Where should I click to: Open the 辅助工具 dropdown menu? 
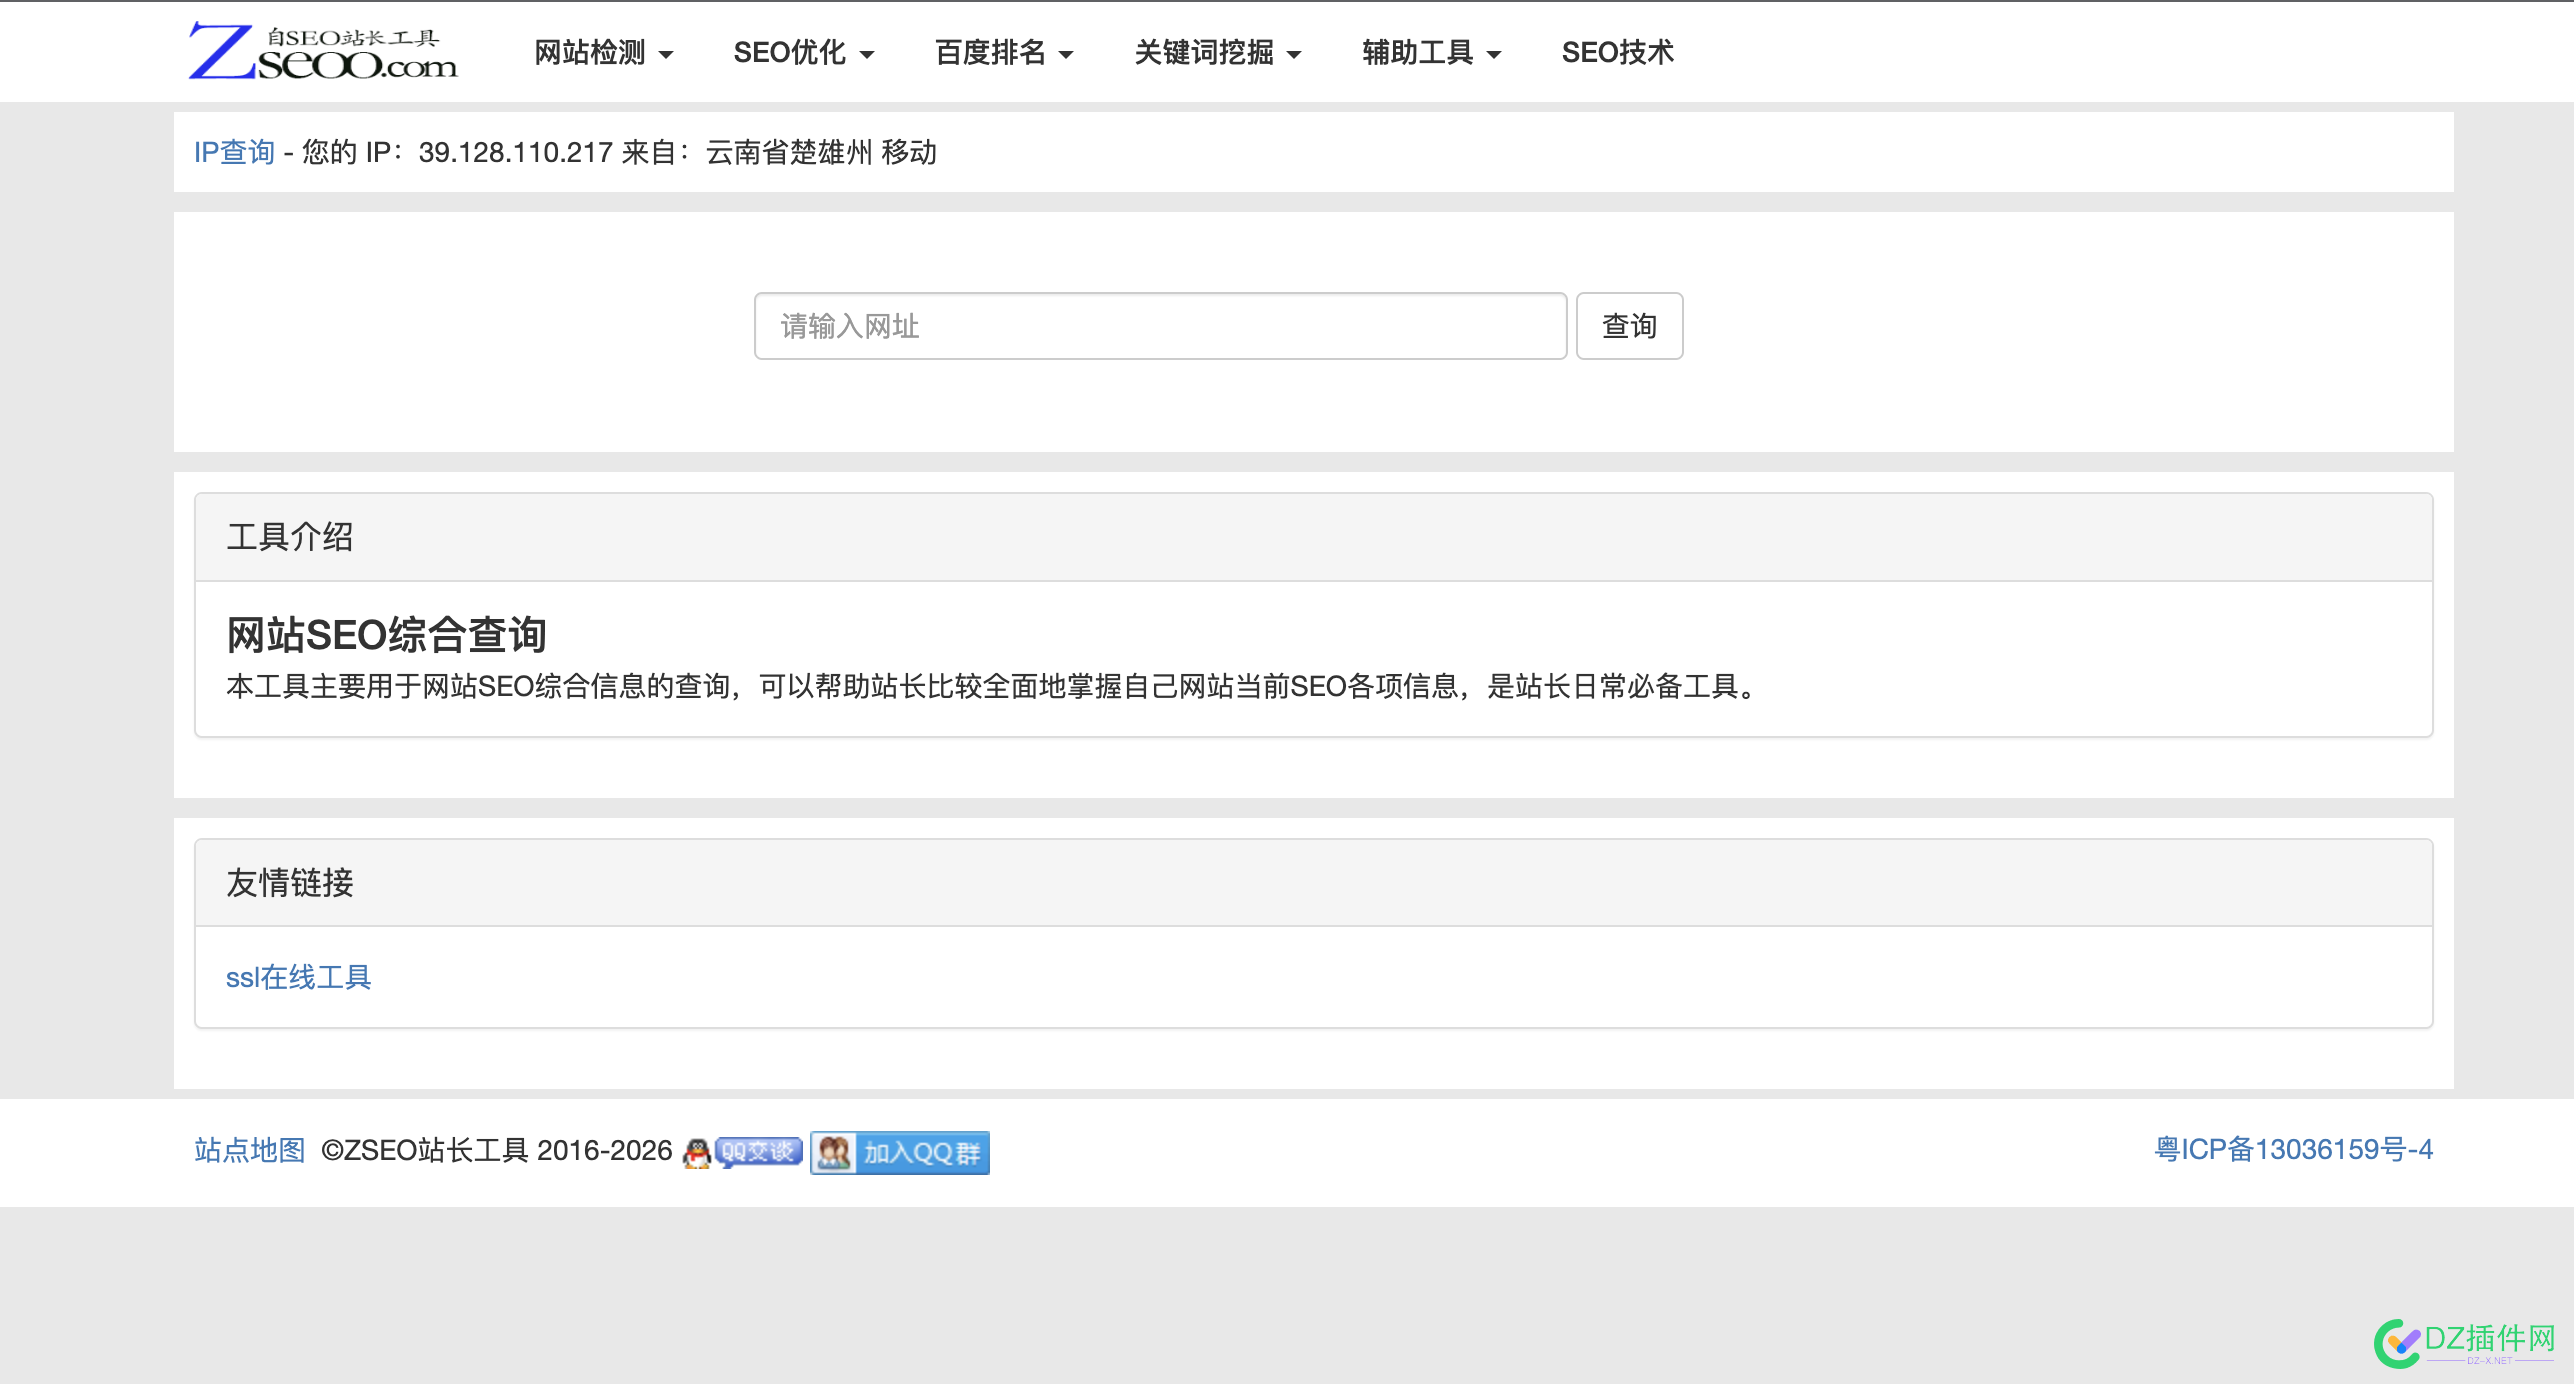click(1432, 52)
